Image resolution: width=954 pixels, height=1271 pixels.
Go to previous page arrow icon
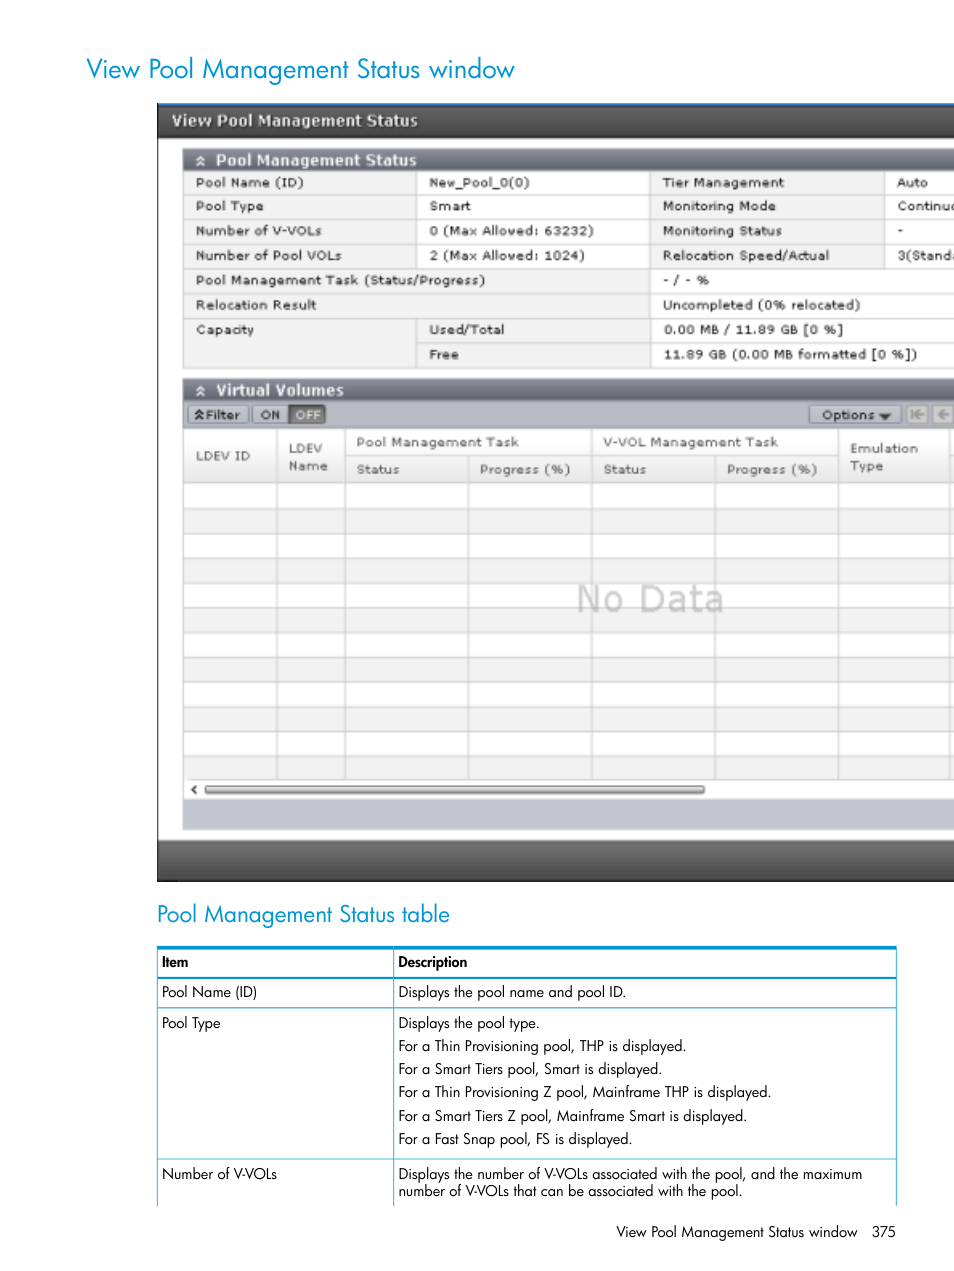(x=942, y=414)
